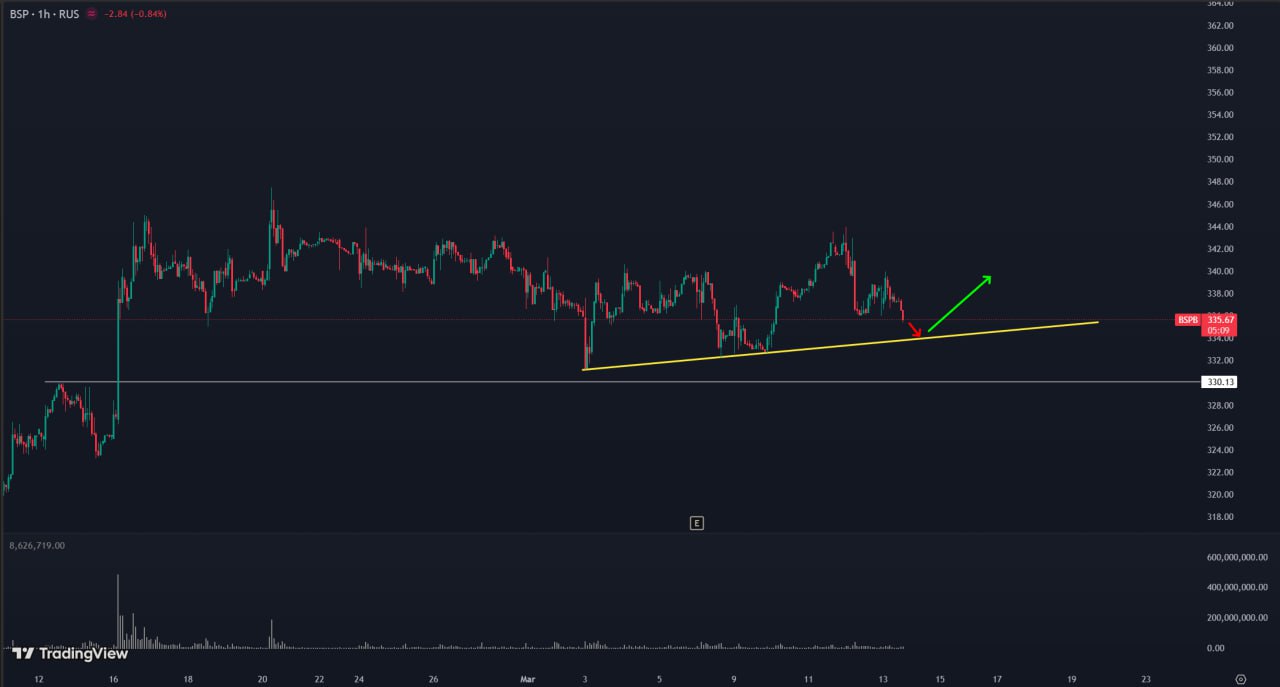
Task: Select the green upward arrow drawing
Action: click(960, 303)
